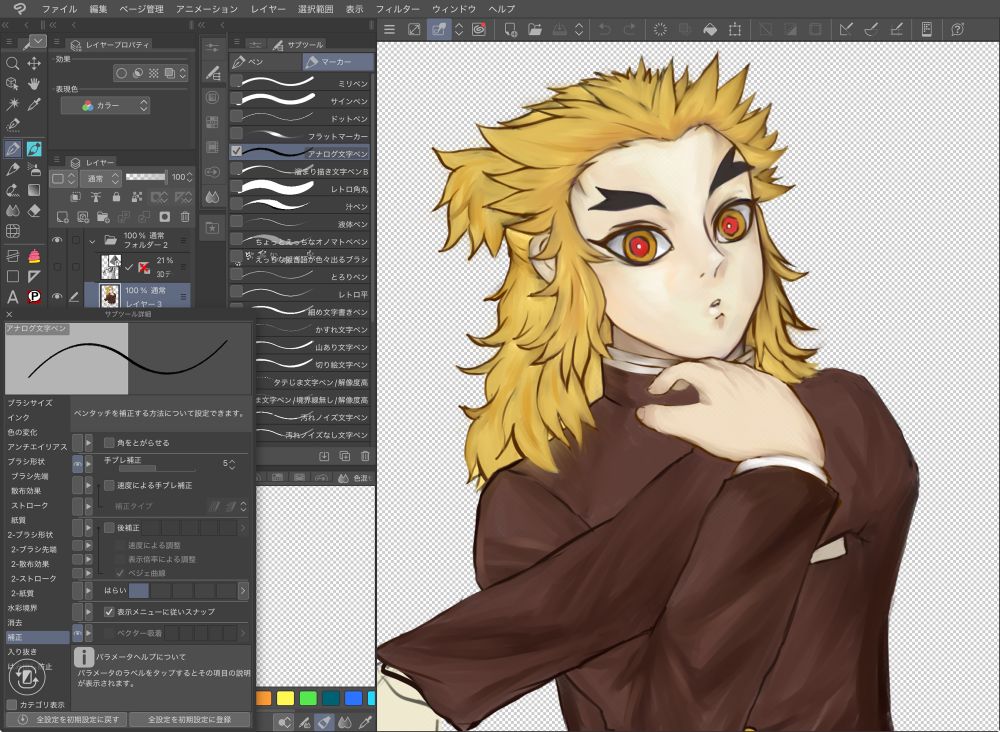Open the ファイル menu

point(59,9)
